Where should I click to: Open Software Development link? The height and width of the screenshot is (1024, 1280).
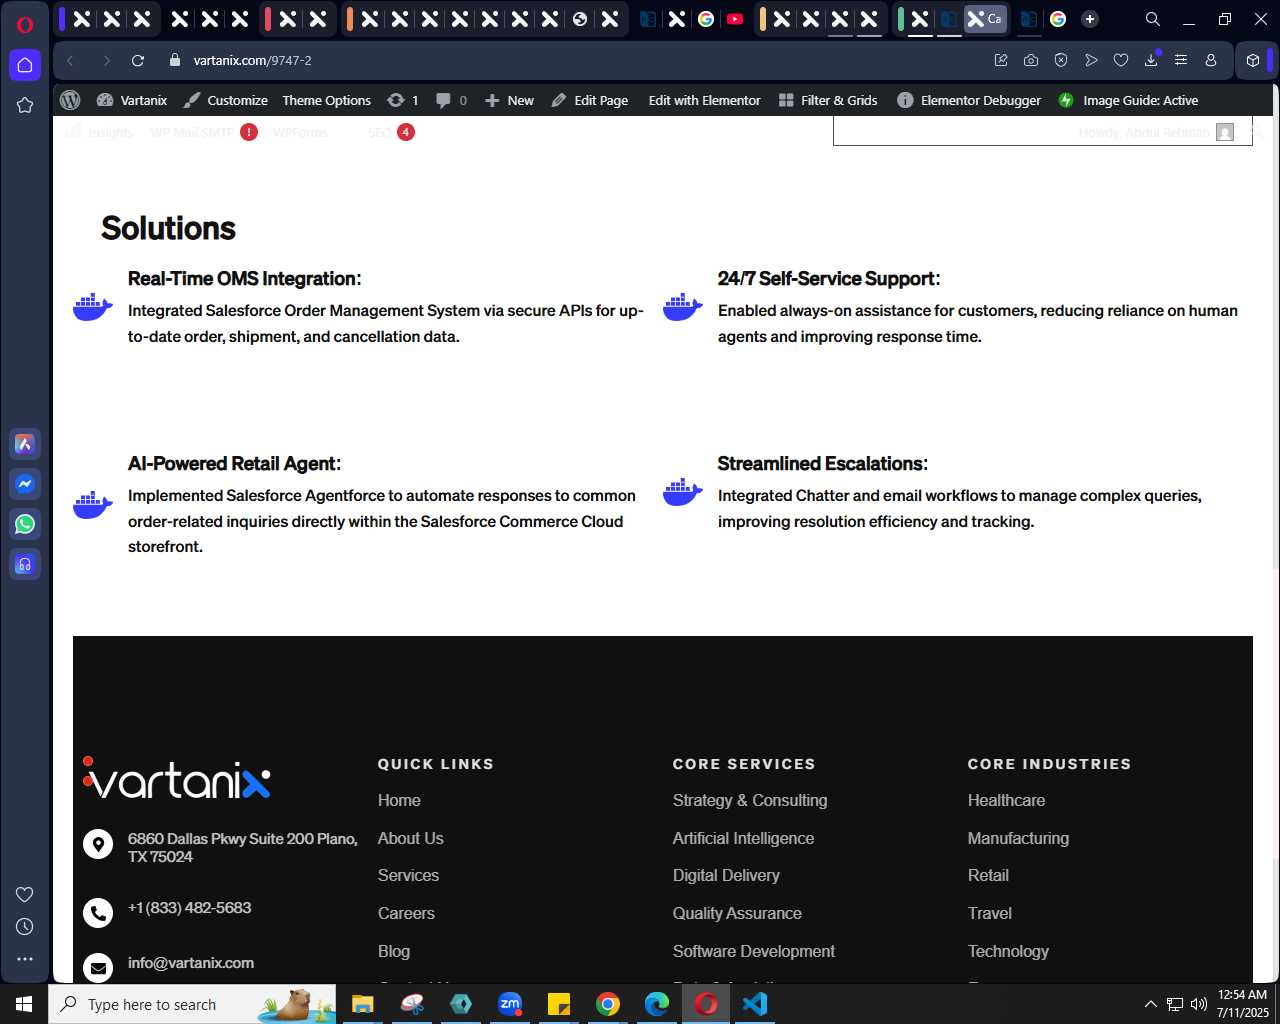tap(754, 951)
